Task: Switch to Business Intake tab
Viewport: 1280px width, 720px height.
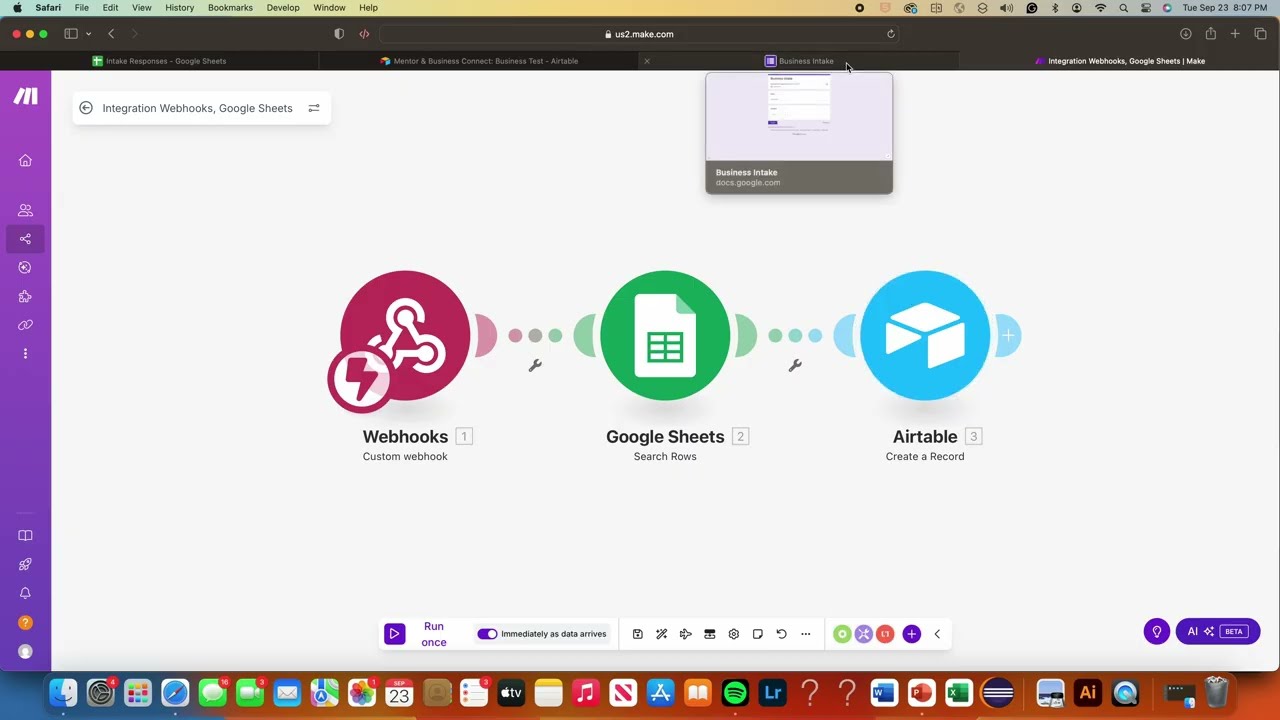Action: (x=800, y=61)
